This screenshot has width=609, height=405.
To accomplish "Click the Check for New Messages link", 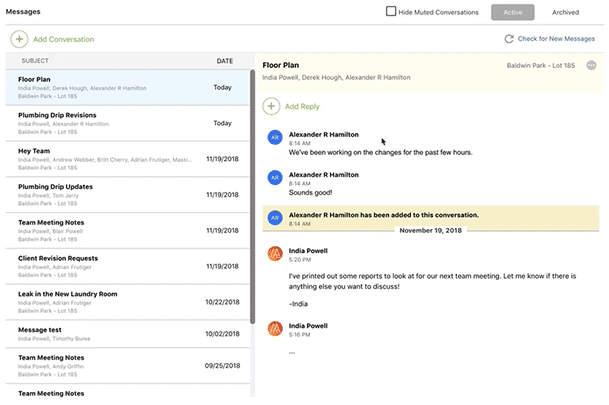I will 557,39.
